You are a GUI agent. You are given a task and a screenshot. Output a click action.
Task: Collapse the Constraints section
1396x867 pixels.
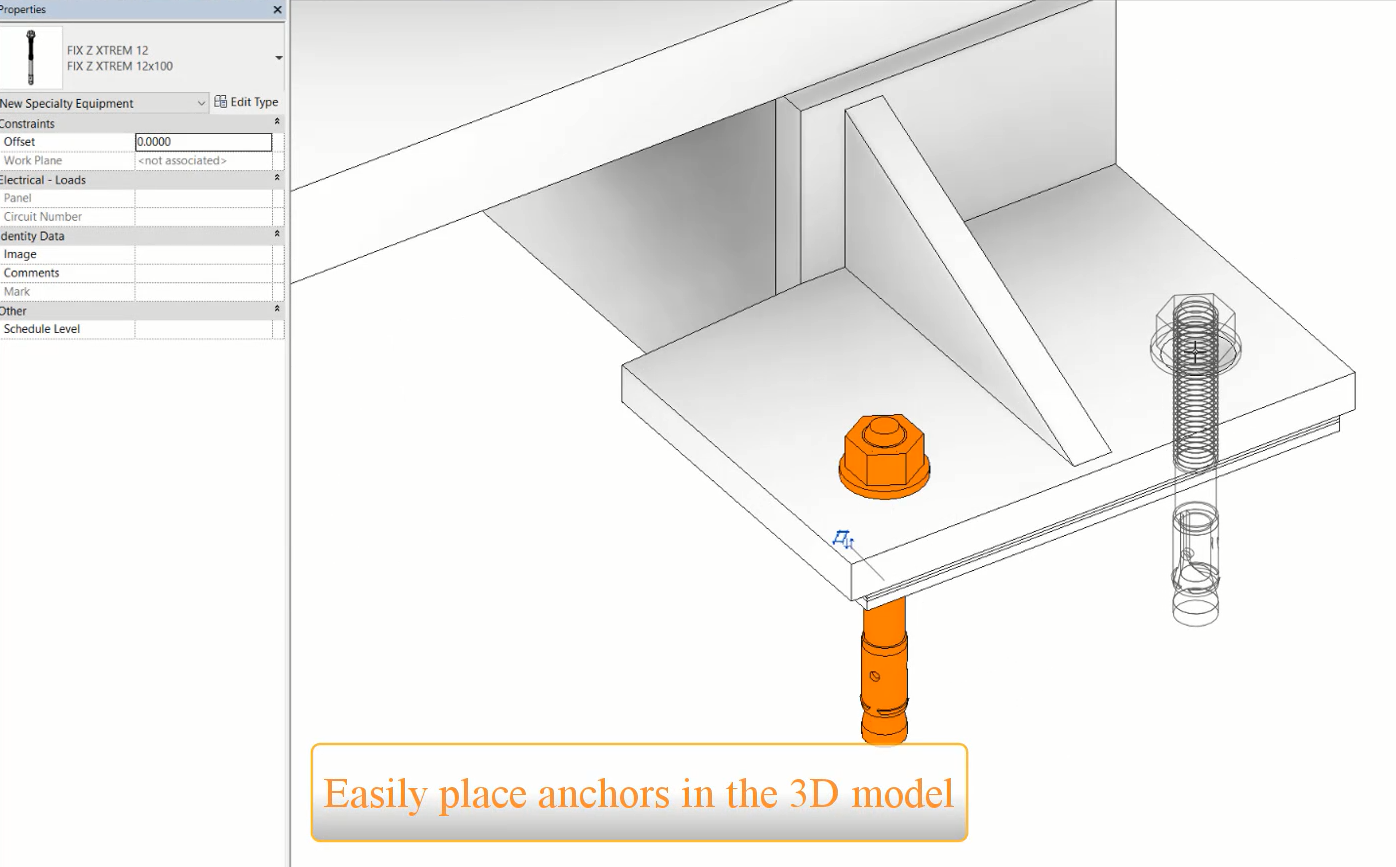(278, 123)
